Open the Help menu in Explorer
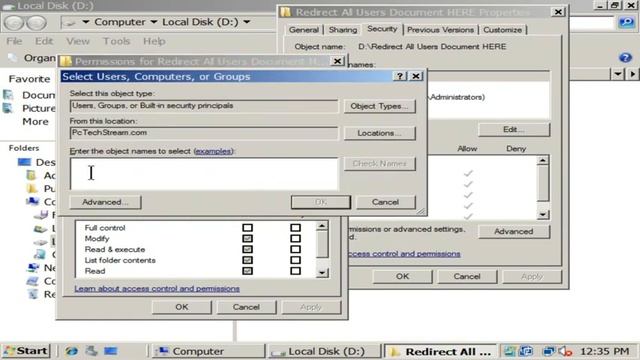 [154, 41]
